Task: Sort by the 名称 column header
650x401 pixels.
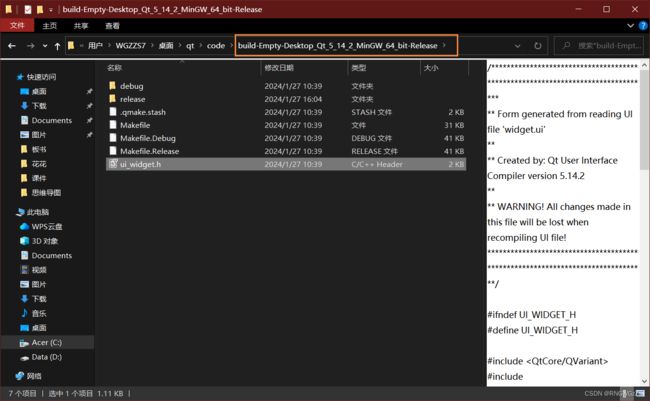Action: pyautogui.click(x=114, y=68)
